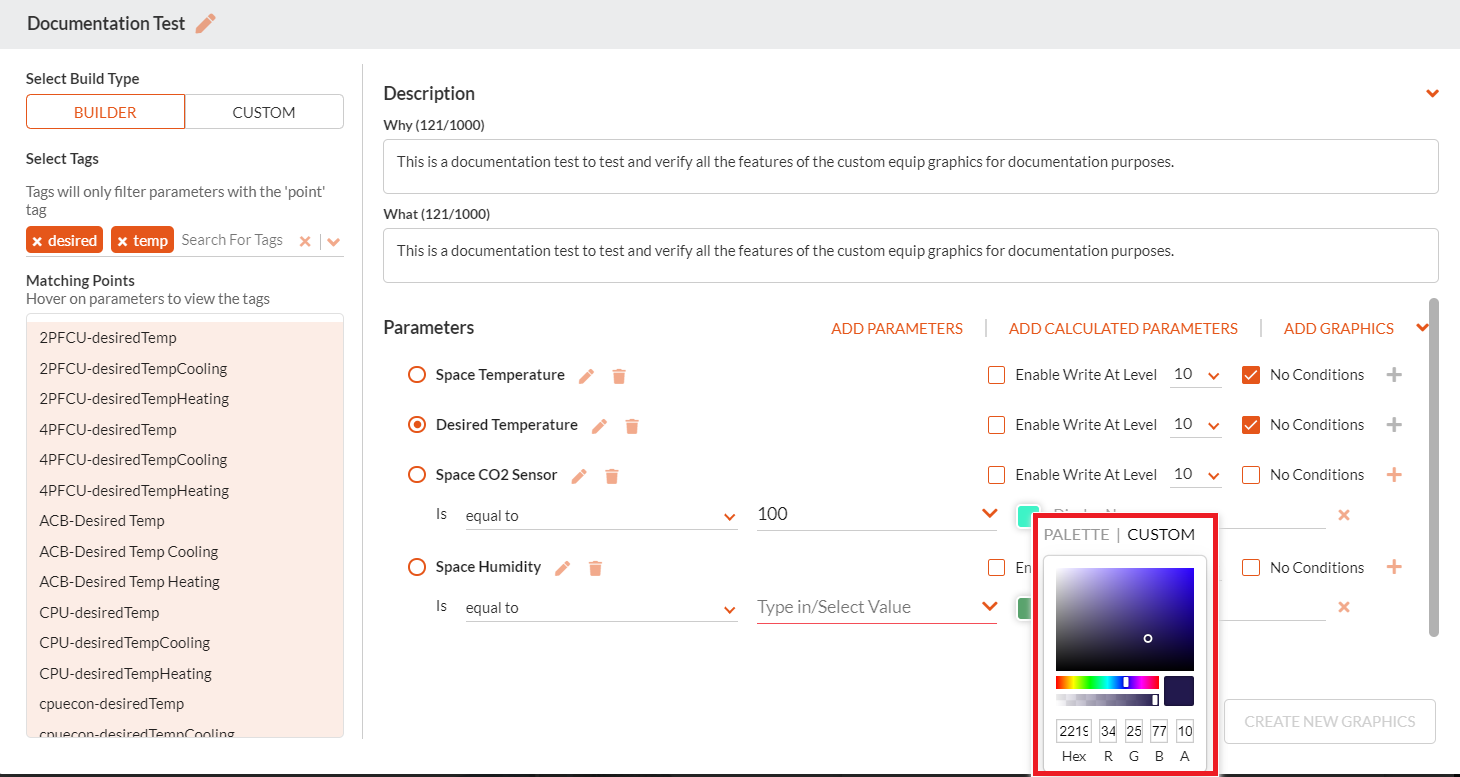This screenshot has height=777, width=1460.
Task: Remove the Space CO2 Sensor condition row
Action: point(1344,515)
